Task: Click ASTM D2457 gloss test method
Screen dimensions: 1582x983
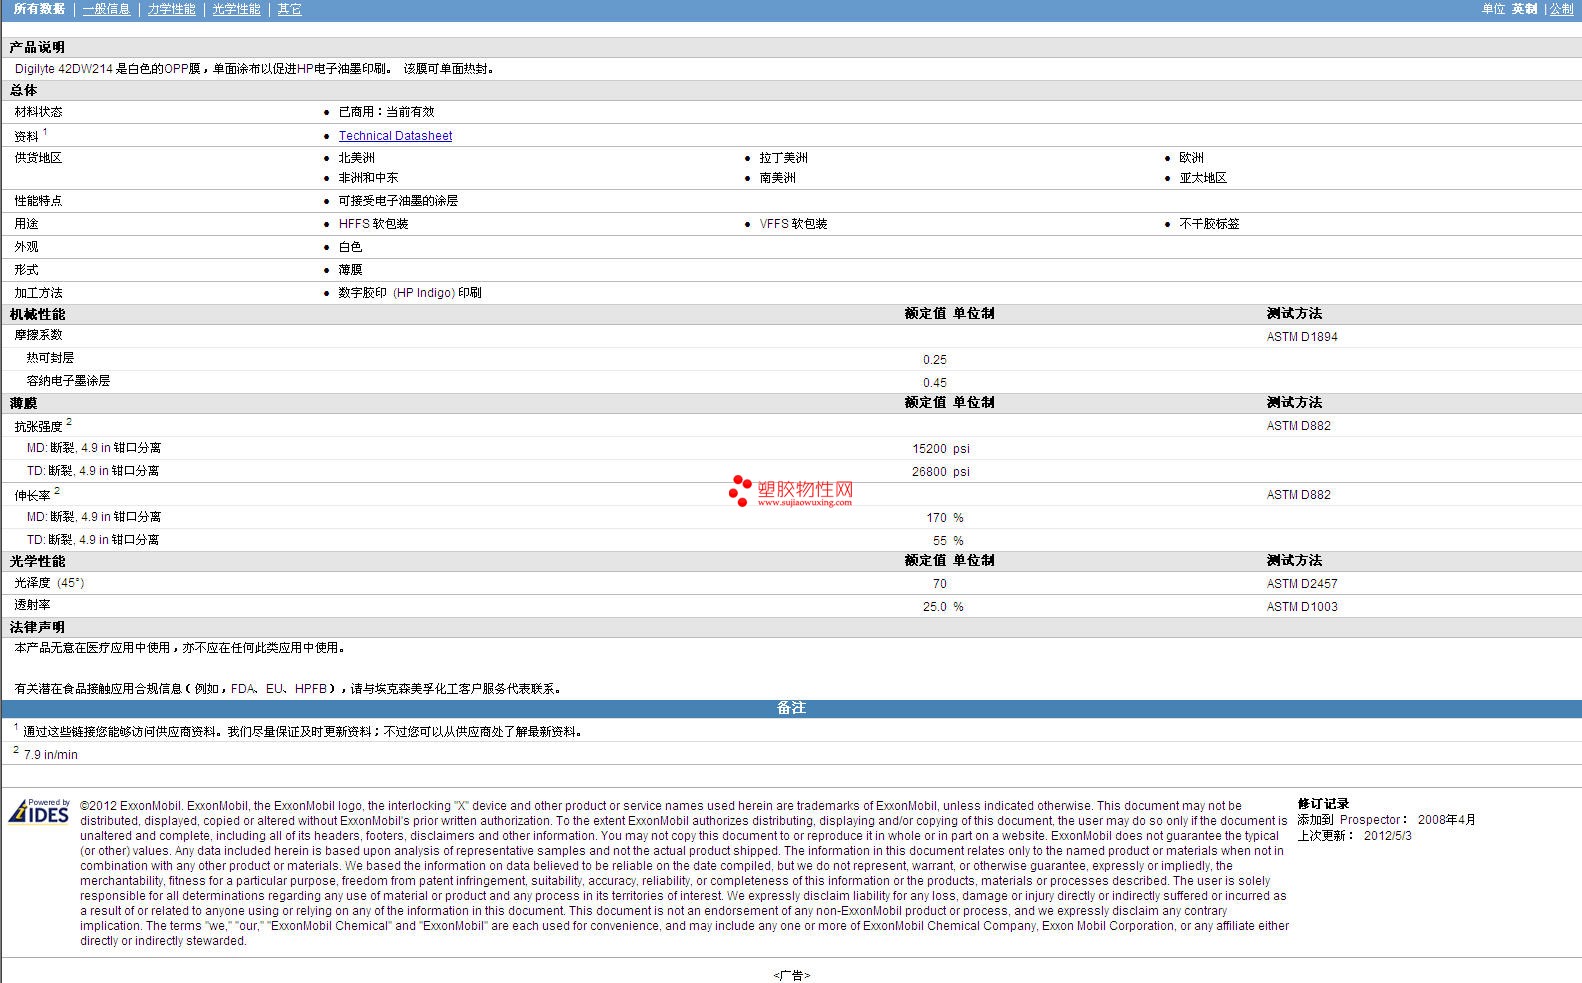Action: pos(1301,584)
